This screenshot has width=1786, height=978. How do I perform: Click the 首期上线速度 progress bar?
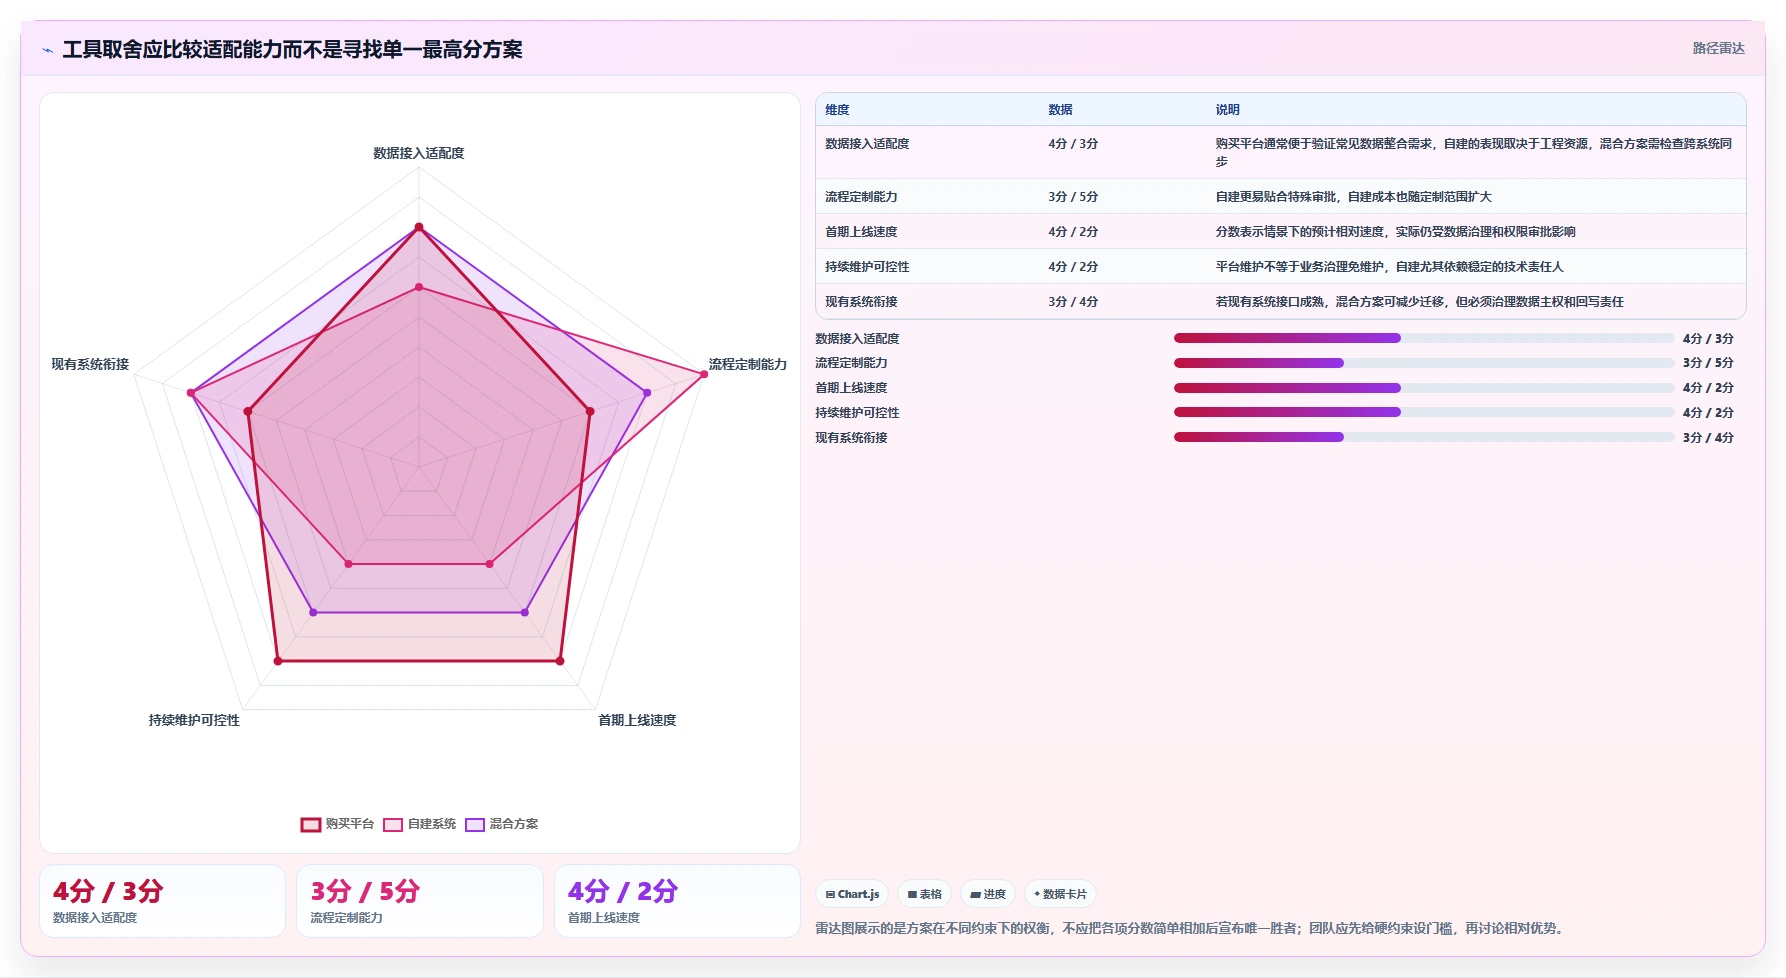coord(1423,388)
